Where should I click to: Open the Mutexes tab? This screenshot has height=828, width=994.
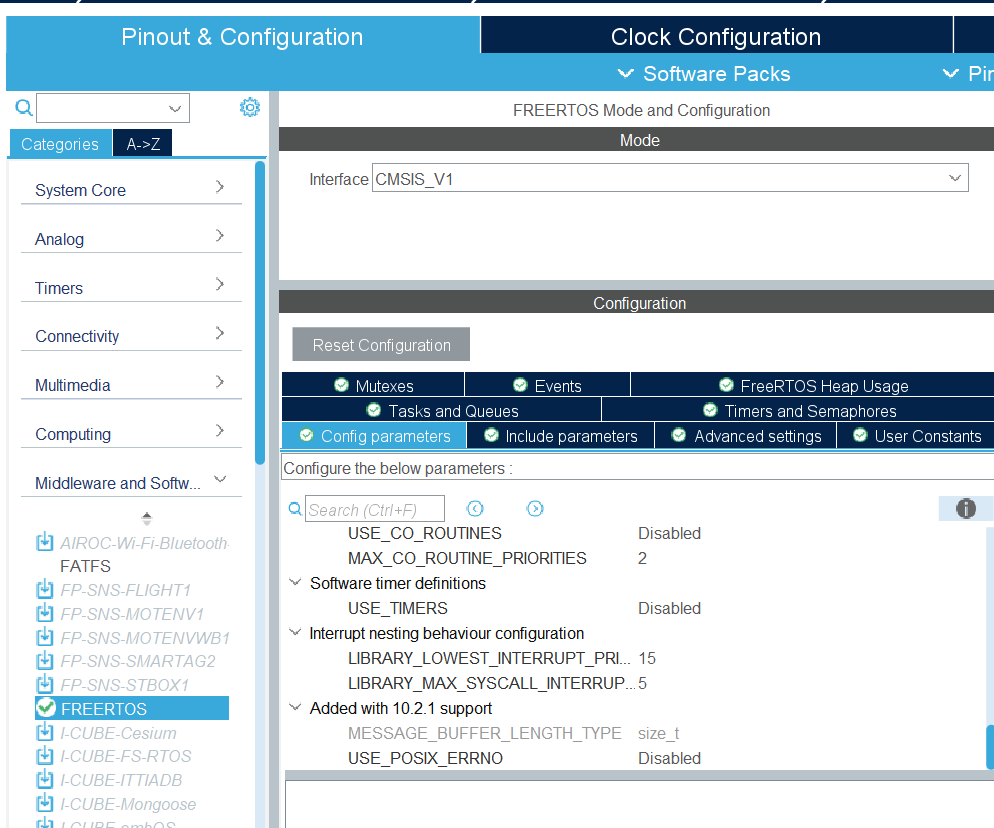373,385
